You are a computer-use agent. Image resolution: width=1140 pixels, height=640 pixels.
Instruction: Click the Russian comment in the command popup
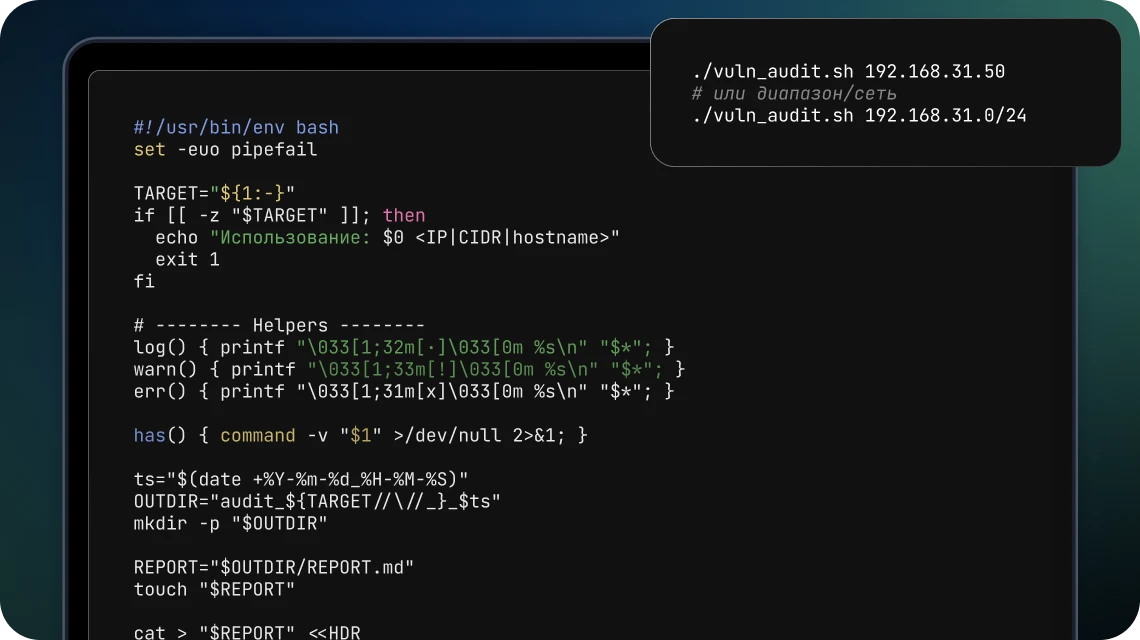click(x=794, y=94)
